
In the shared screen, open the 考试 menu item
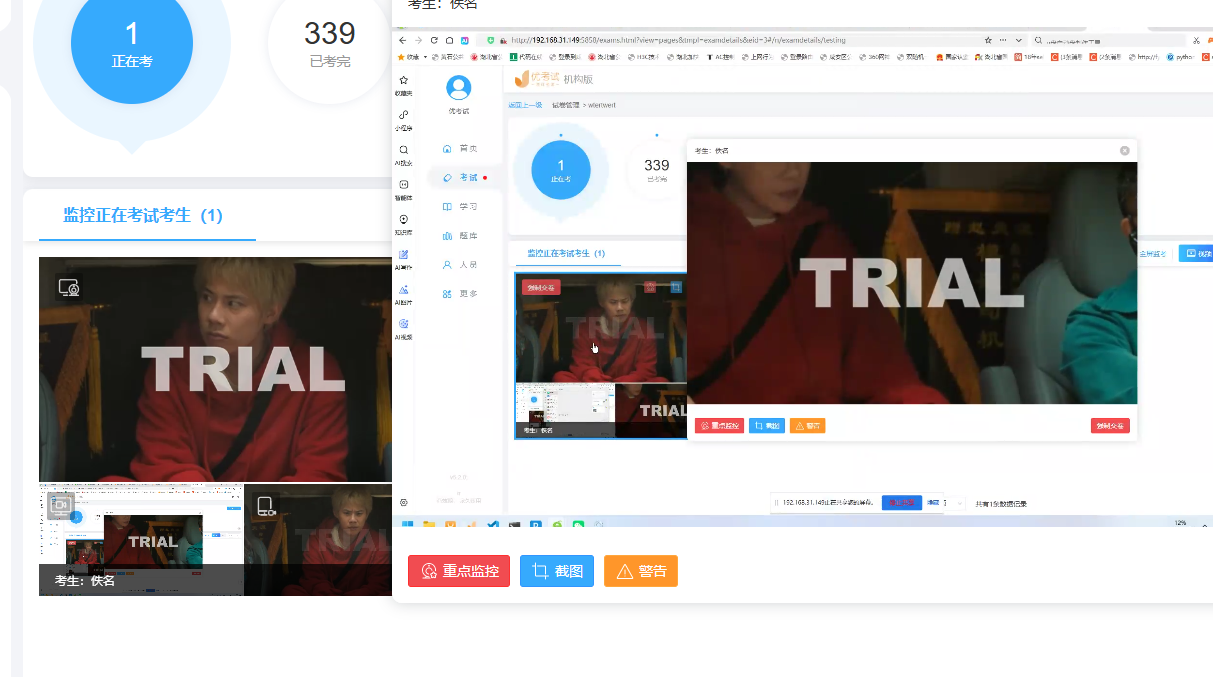coord(462,177)
